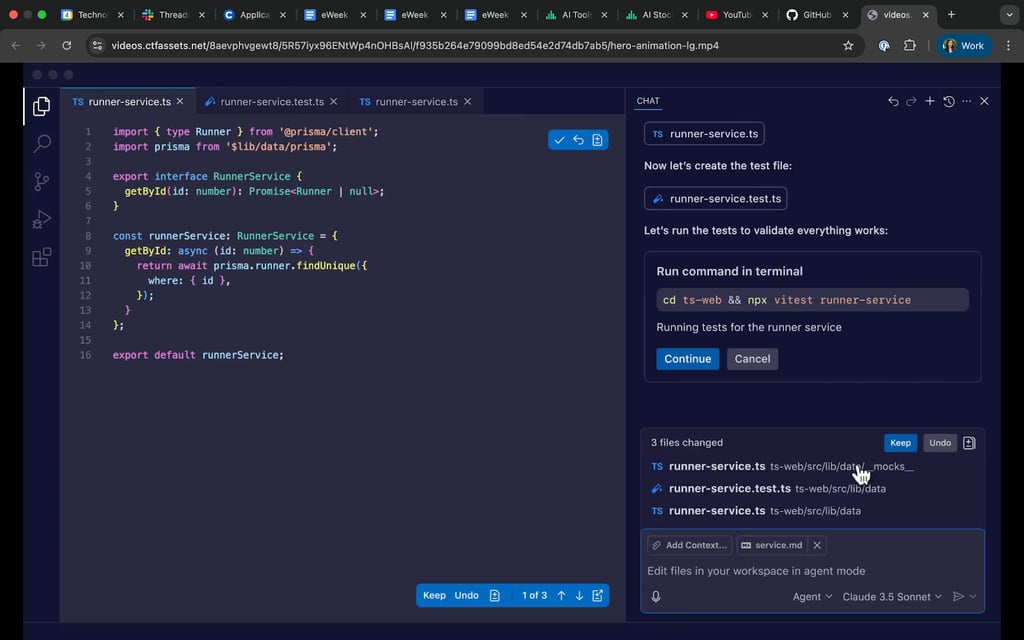This screenshot has width=1024, height=640.
Task: Open the Explorer view
Action: (41, 105)
